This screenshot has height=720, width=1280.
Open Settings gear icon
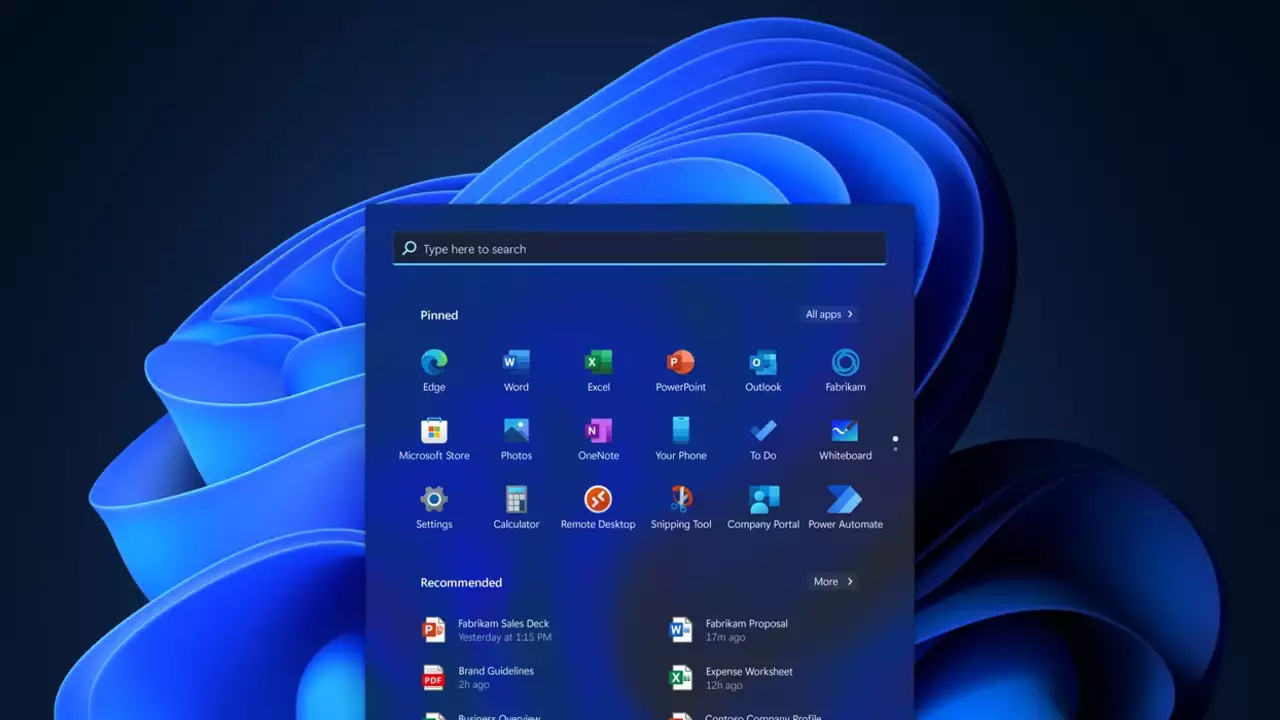pos(434,508)
